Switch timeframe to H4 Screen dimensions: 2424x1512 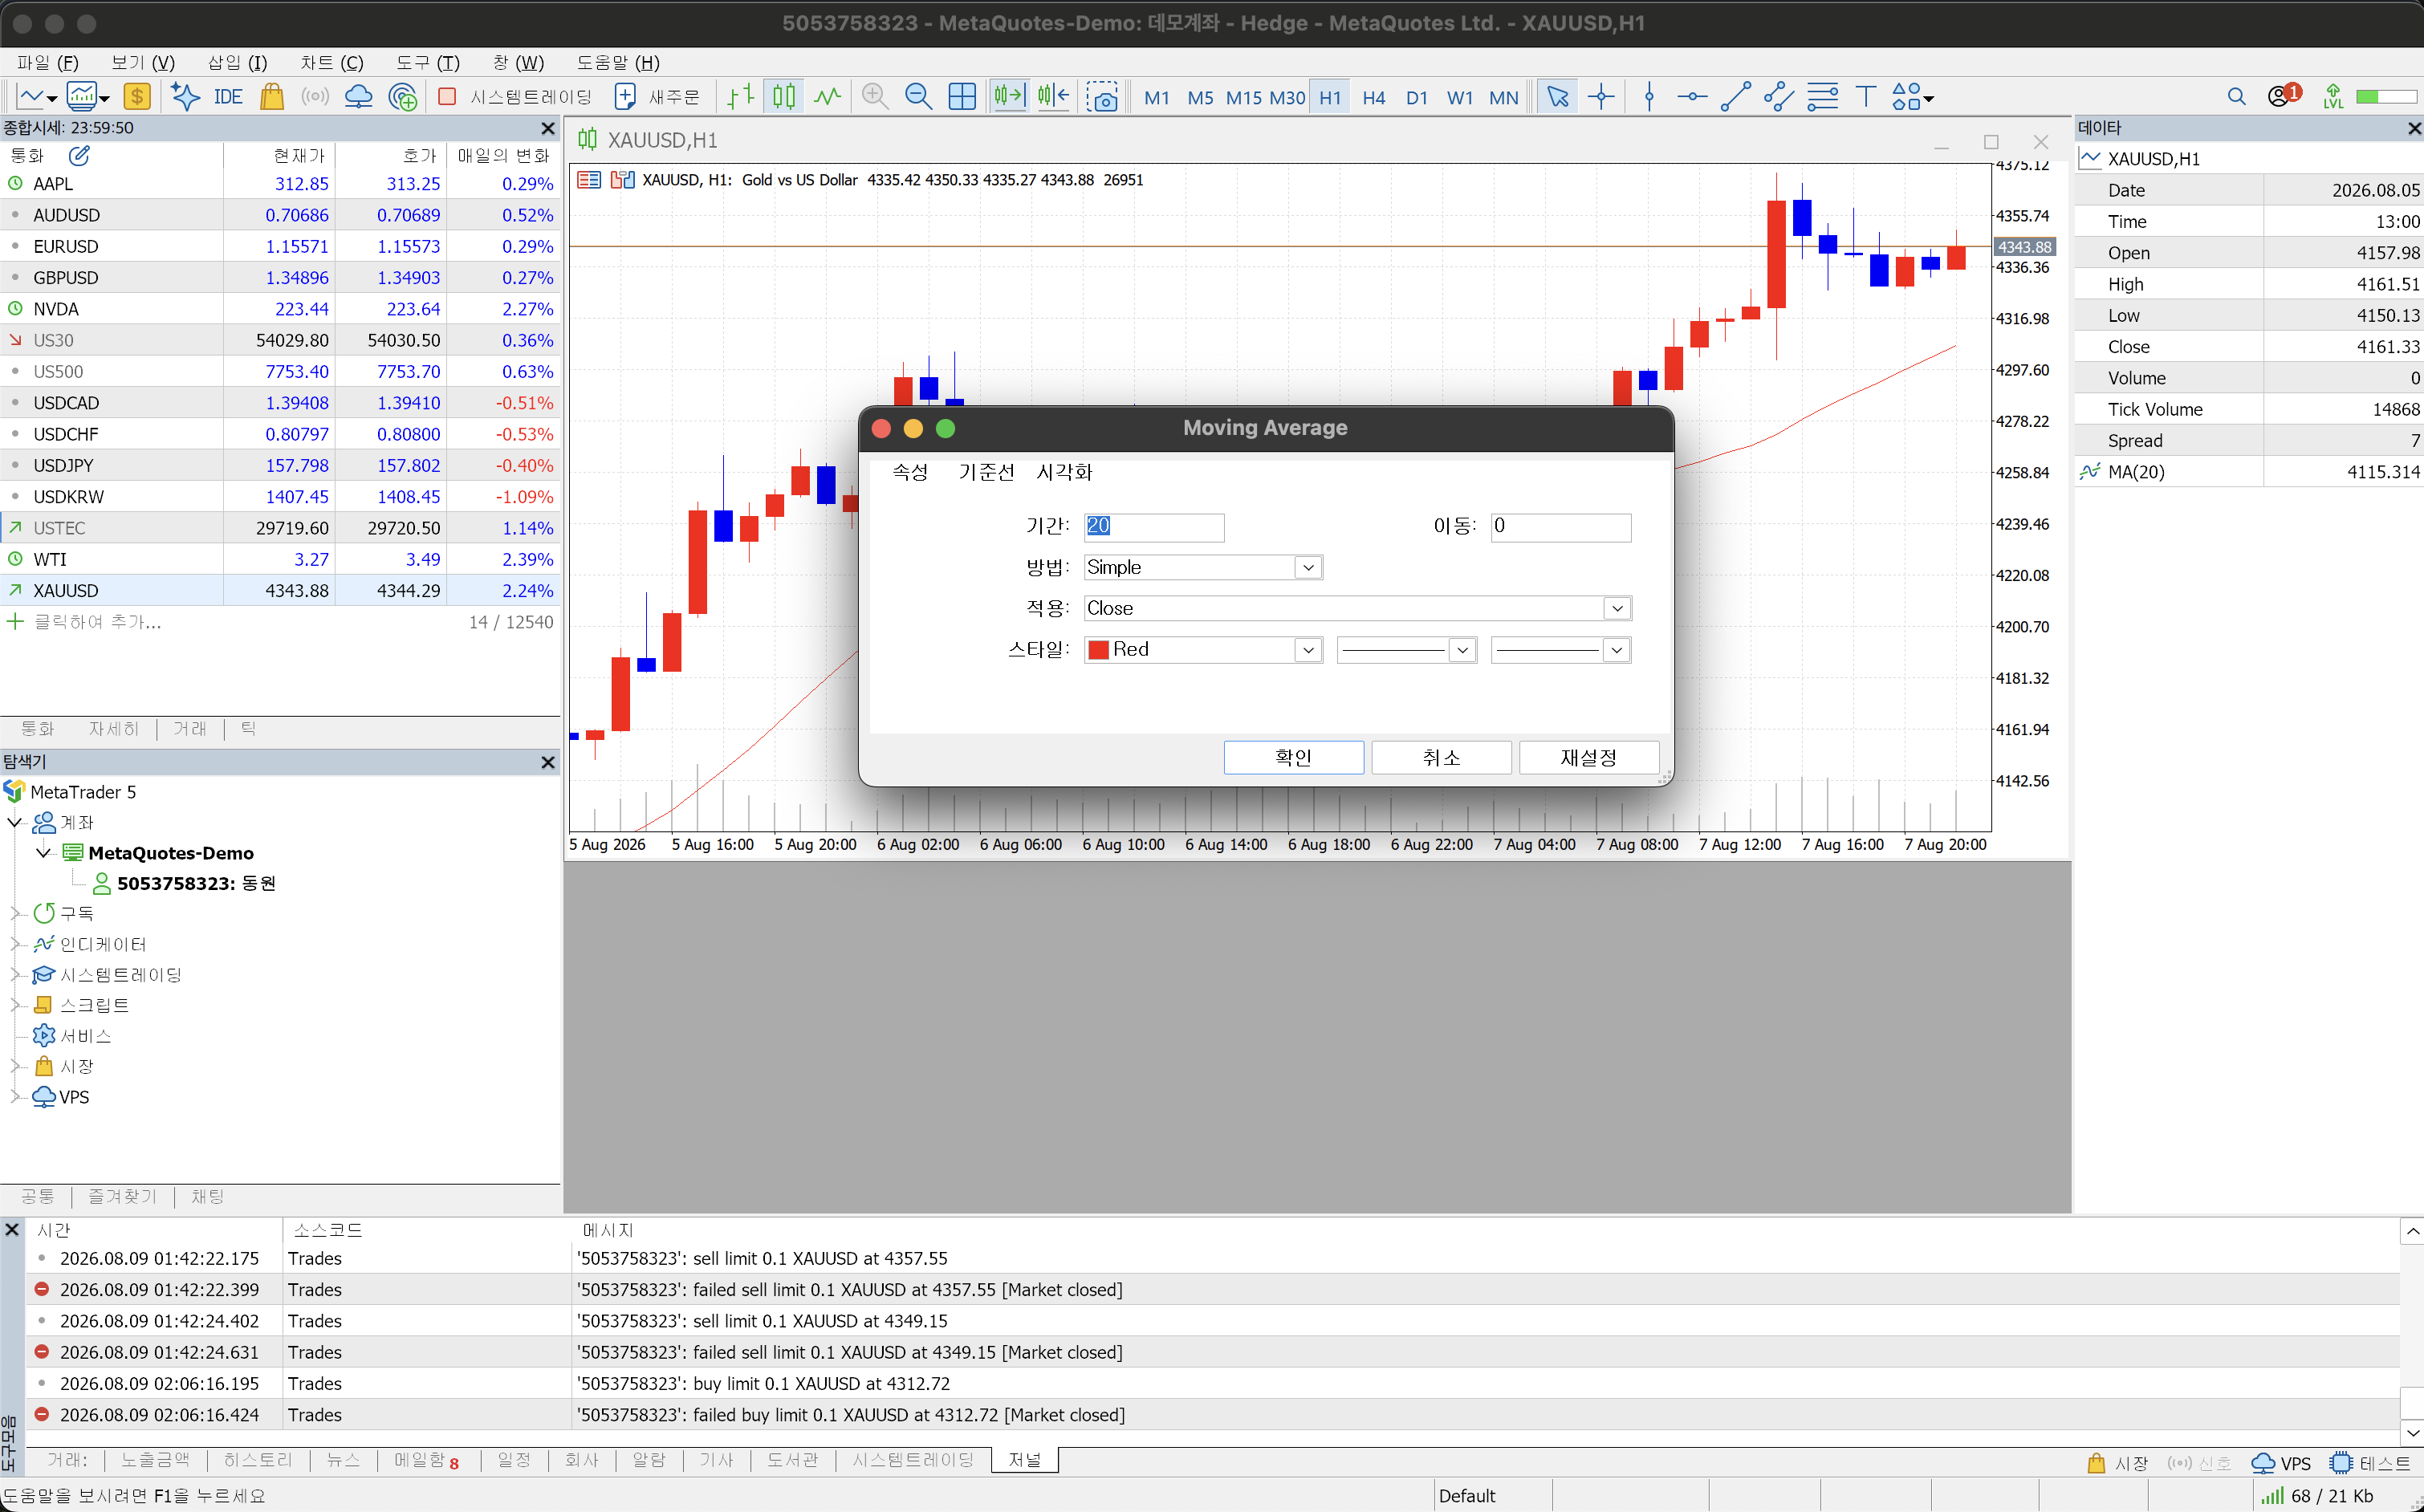[x=1373, y=98]
